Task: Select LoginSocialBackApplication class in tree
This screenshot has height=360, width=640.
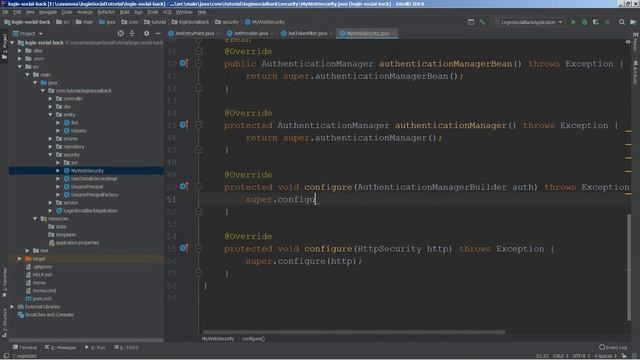Action: click(90, 211)
